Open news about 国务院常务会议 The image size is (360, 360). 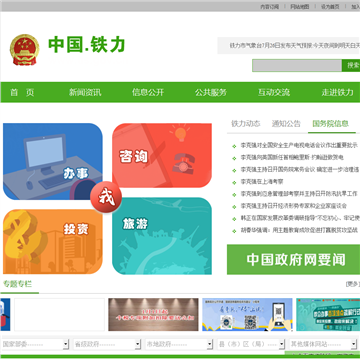point(300,170)
